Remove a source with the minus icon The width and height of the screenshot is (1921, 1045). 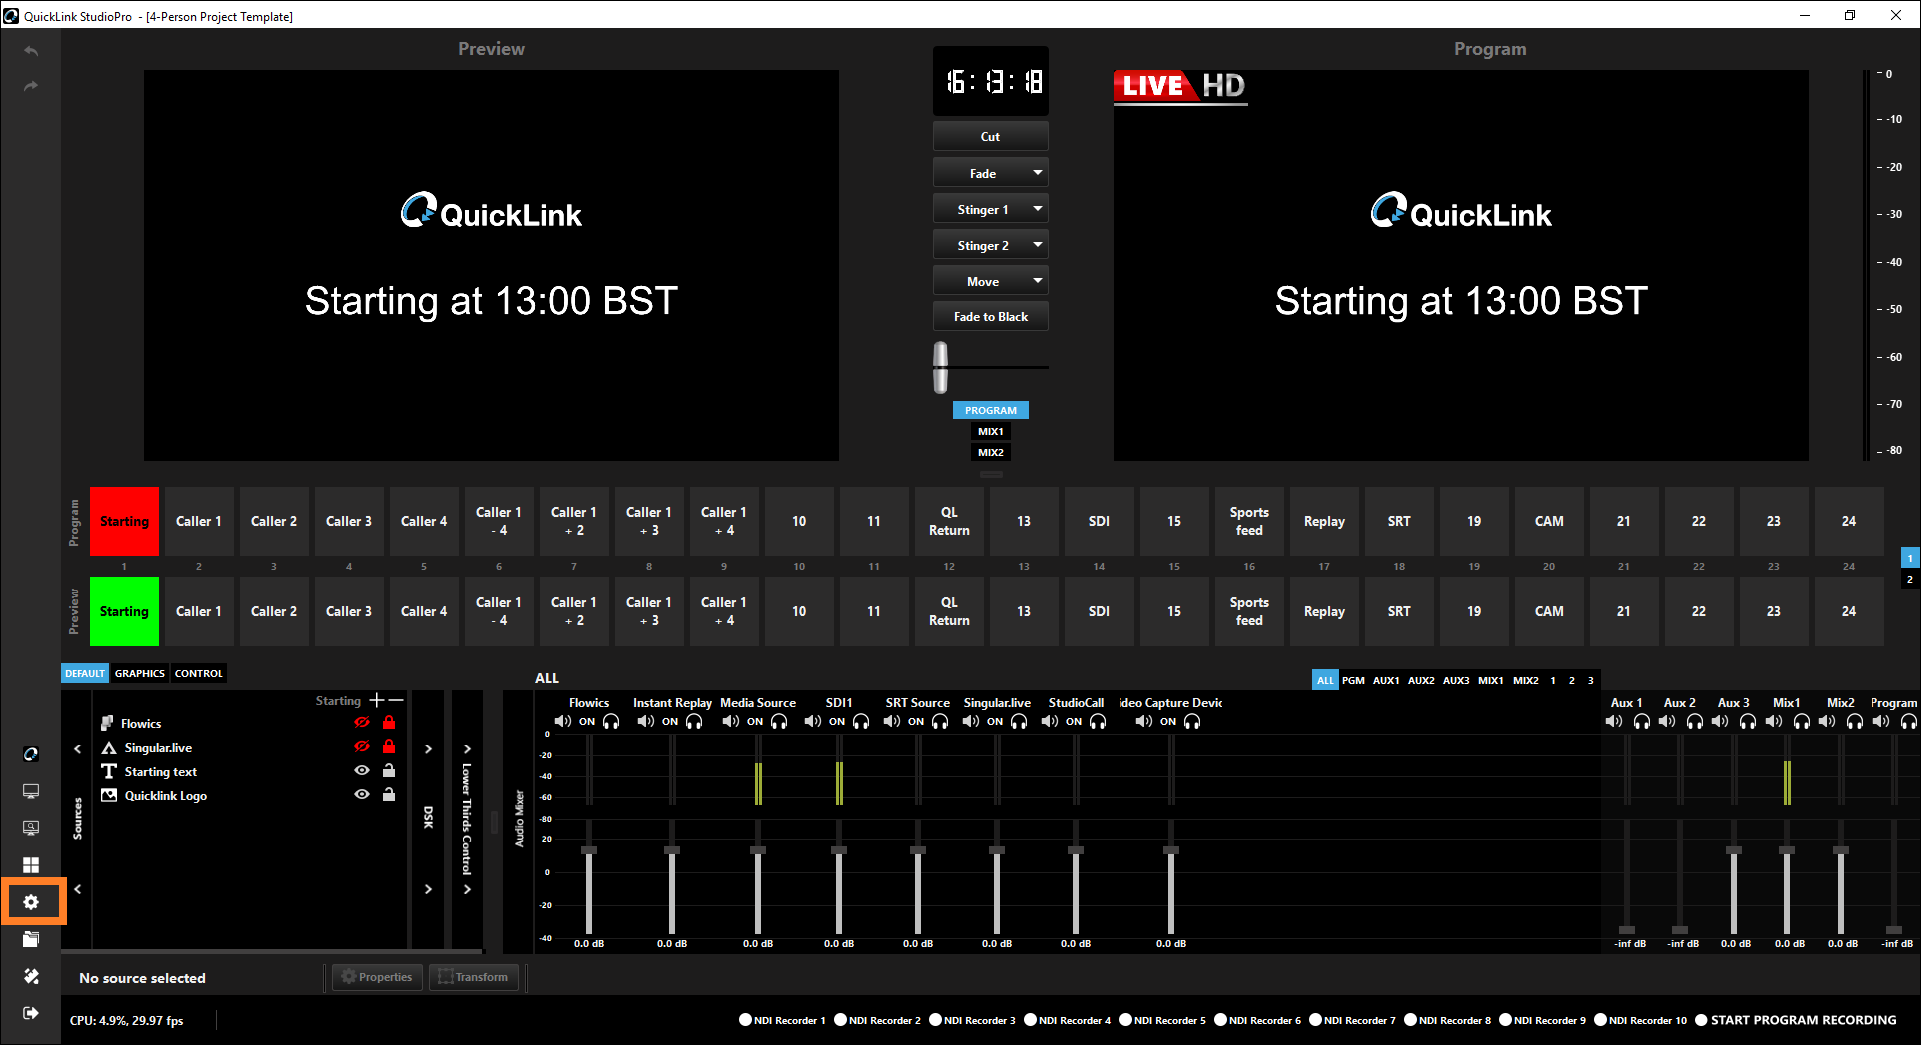pyautogui.click(x=396, y=700)
